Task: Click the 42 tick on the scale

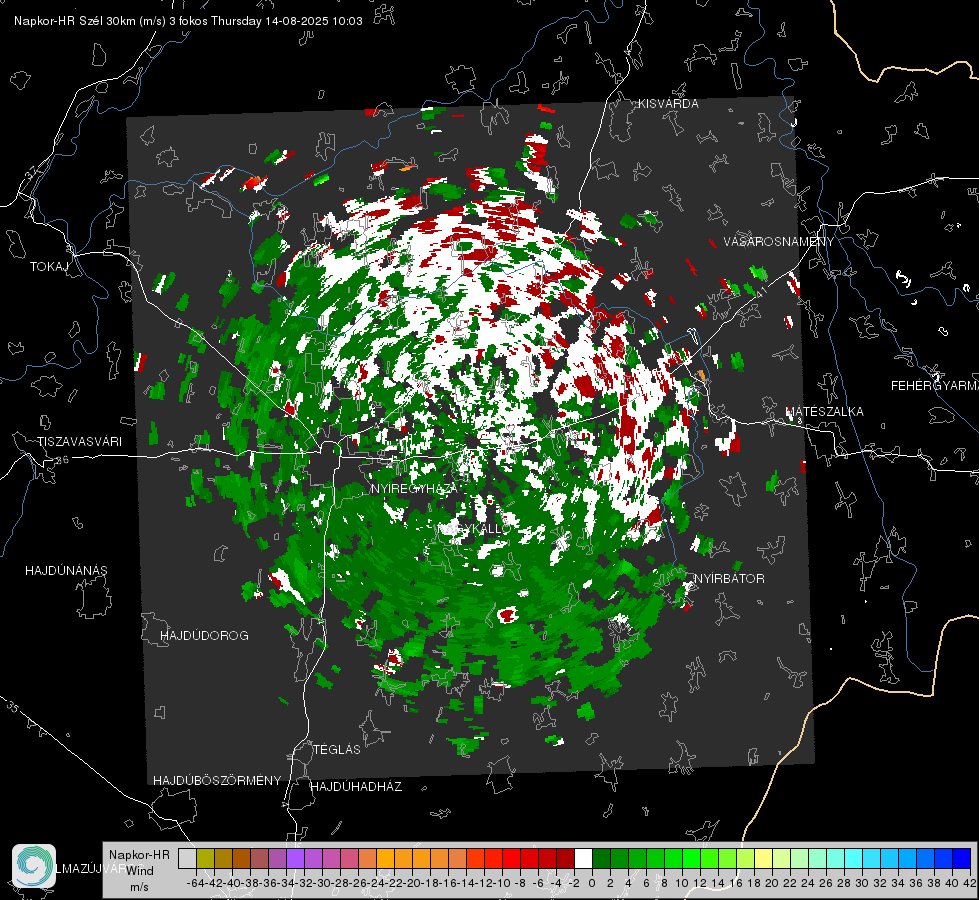Action: (970, 883)
